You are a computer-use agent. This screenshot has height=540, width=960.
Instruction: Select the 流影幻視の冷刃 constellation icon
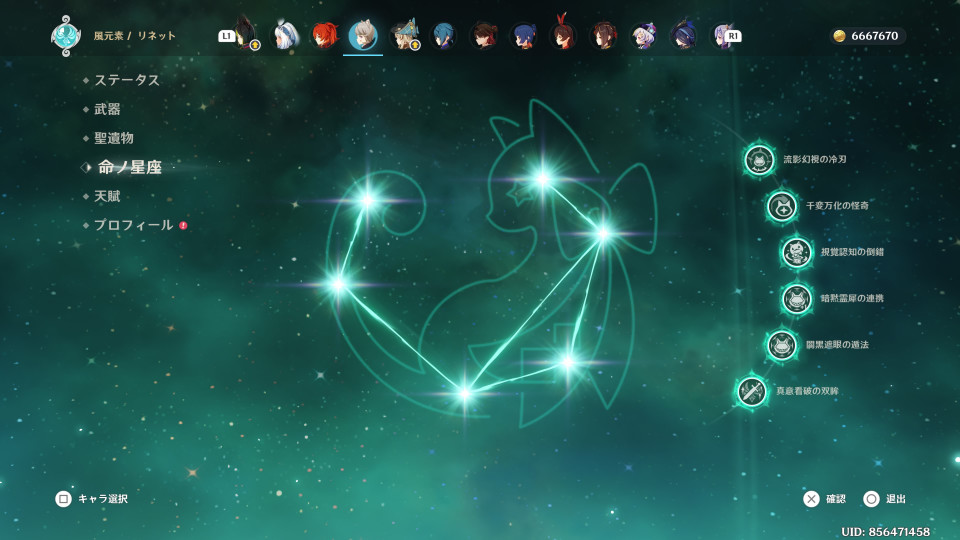759,159
